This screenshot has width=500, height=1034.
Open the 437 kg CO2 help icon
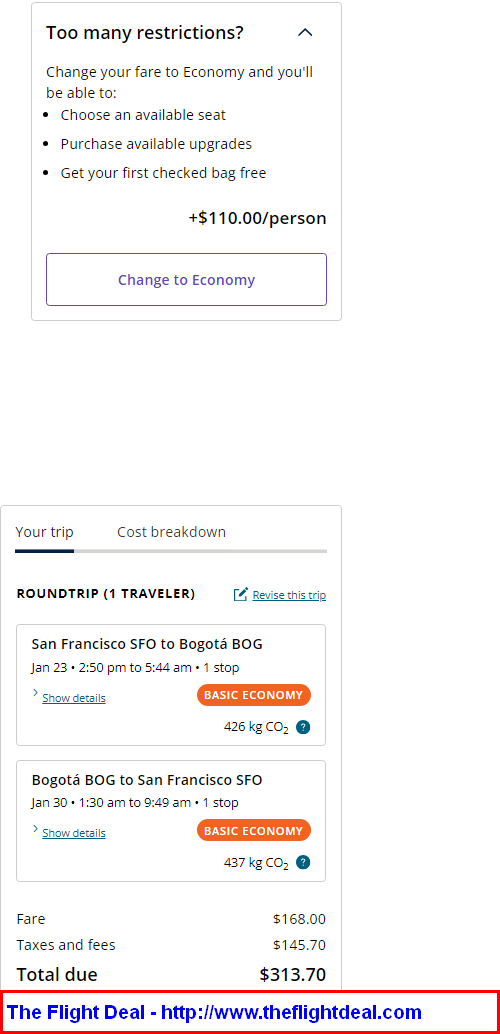tap(303, 863)
